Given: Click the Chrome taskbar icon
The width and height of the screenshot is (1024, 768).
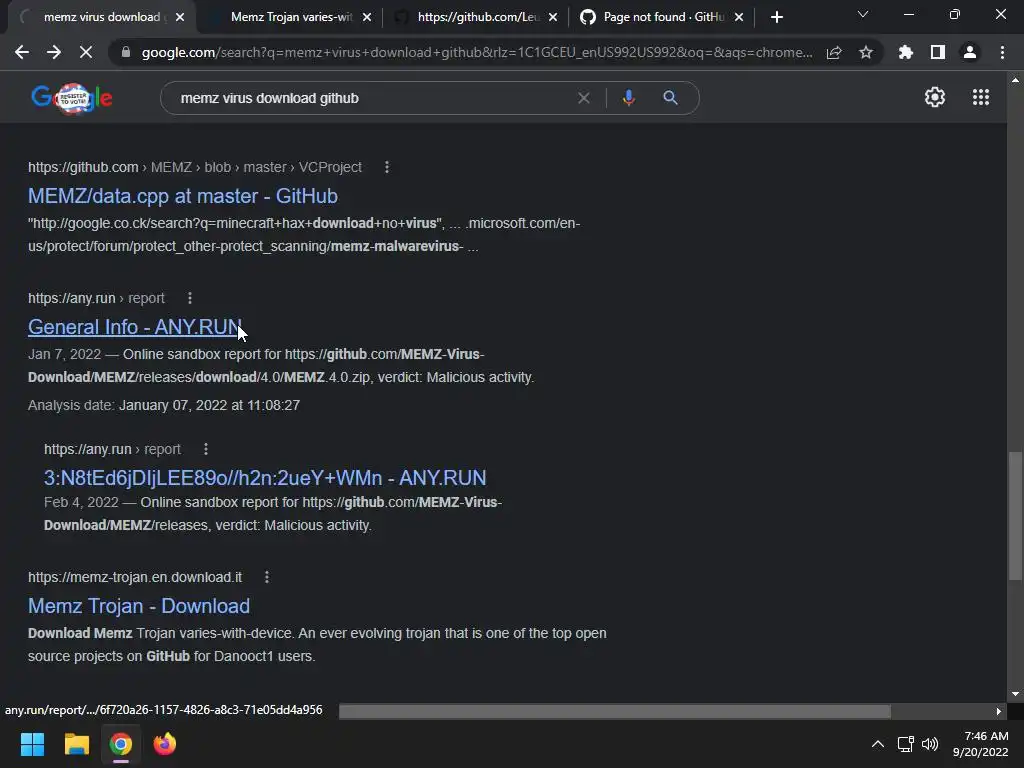Looking at the screenshot, I should [x=120, y=744].
